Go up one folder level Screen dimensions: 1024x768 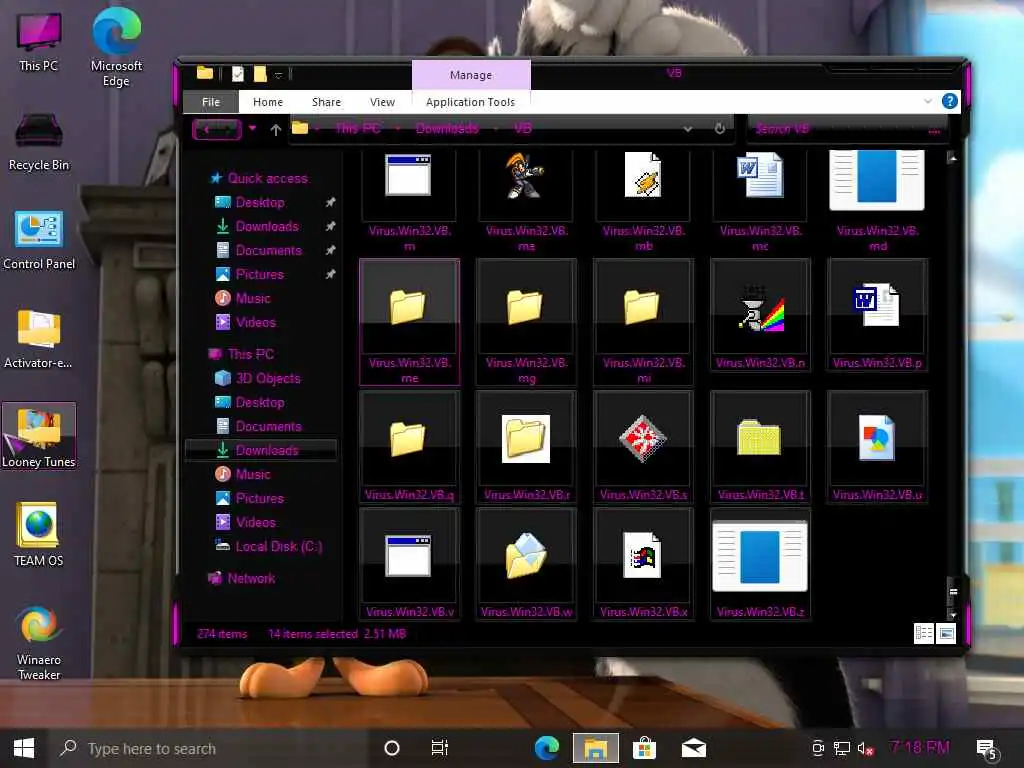click(x=276, y=129)
